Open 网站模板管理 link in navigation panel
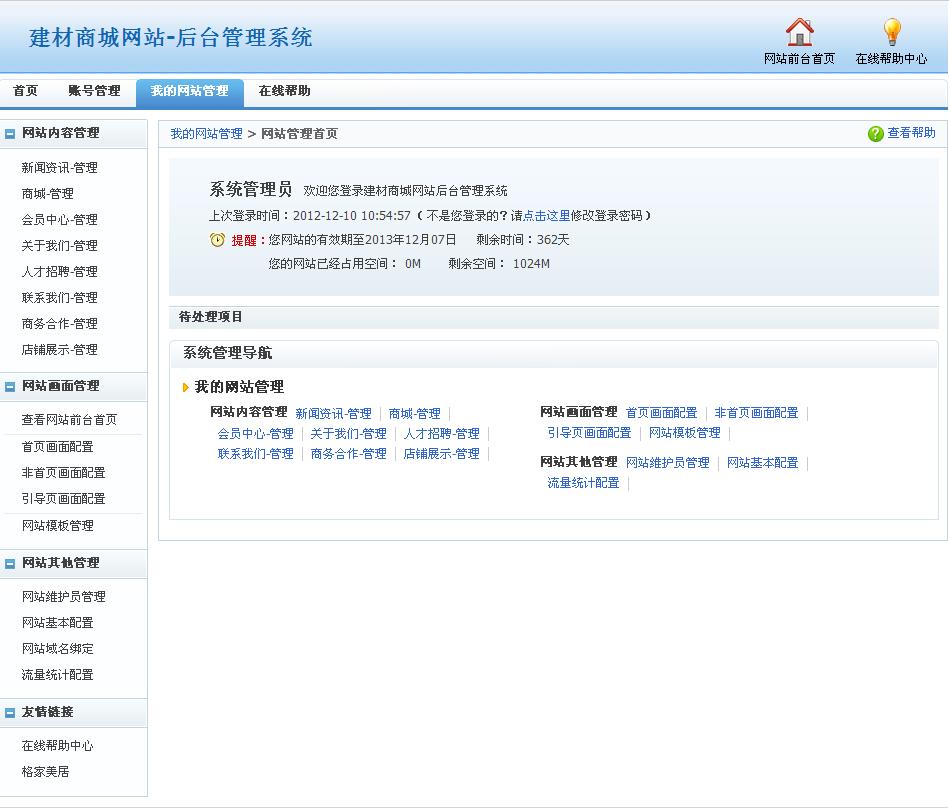The image size is (949, 808). tap(685, 433)
